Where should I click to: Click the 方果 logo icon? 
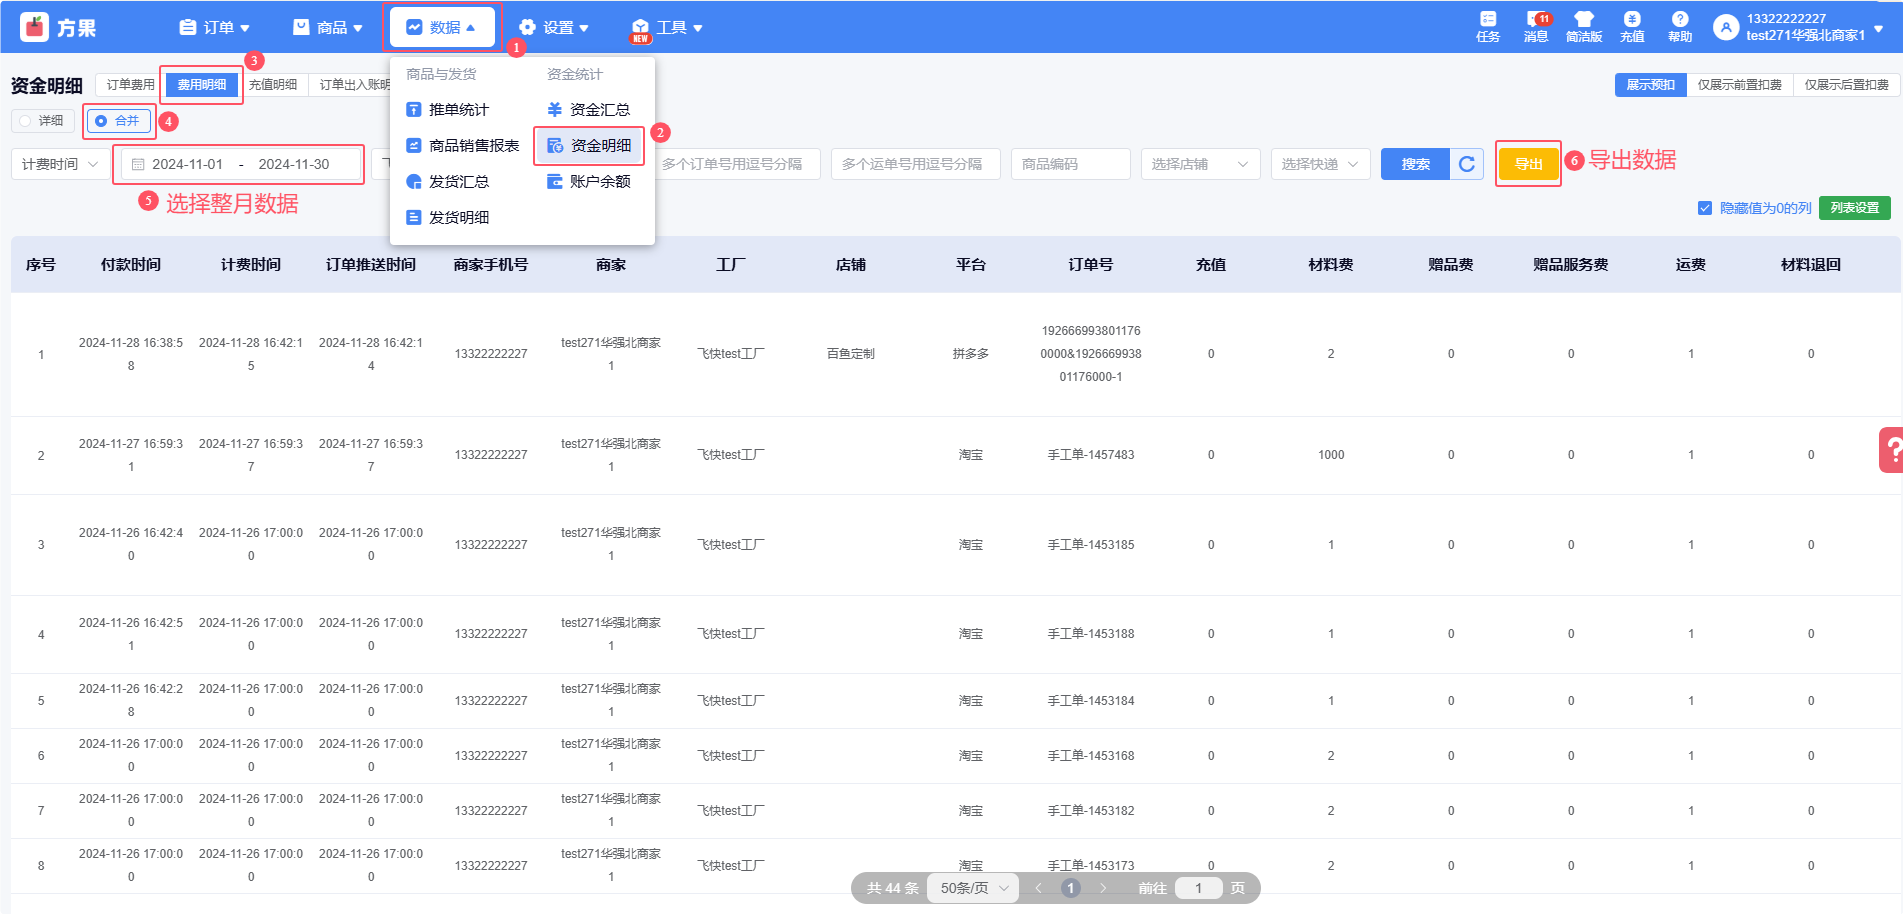(x=34, y=27)
